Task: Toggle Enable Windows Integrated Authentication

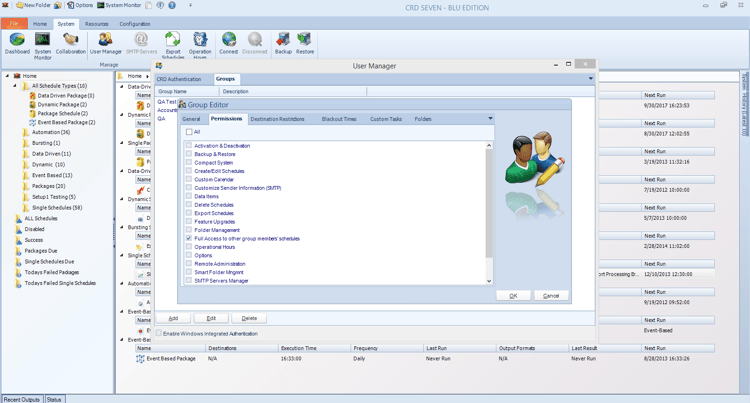Action: 159,333
